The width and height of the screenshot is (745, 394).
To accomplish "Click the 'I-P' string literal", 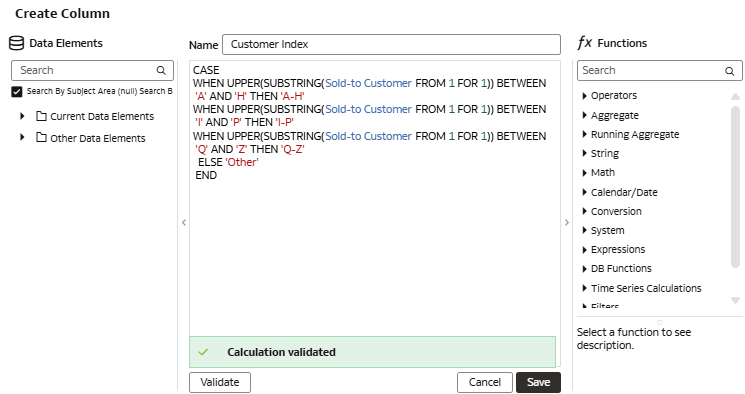I will (284, 122).
